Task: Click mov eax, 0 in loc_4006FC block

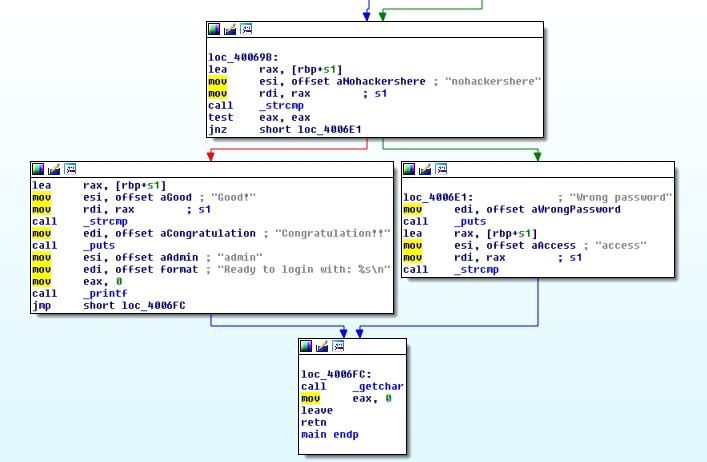Action: point(346,398)
